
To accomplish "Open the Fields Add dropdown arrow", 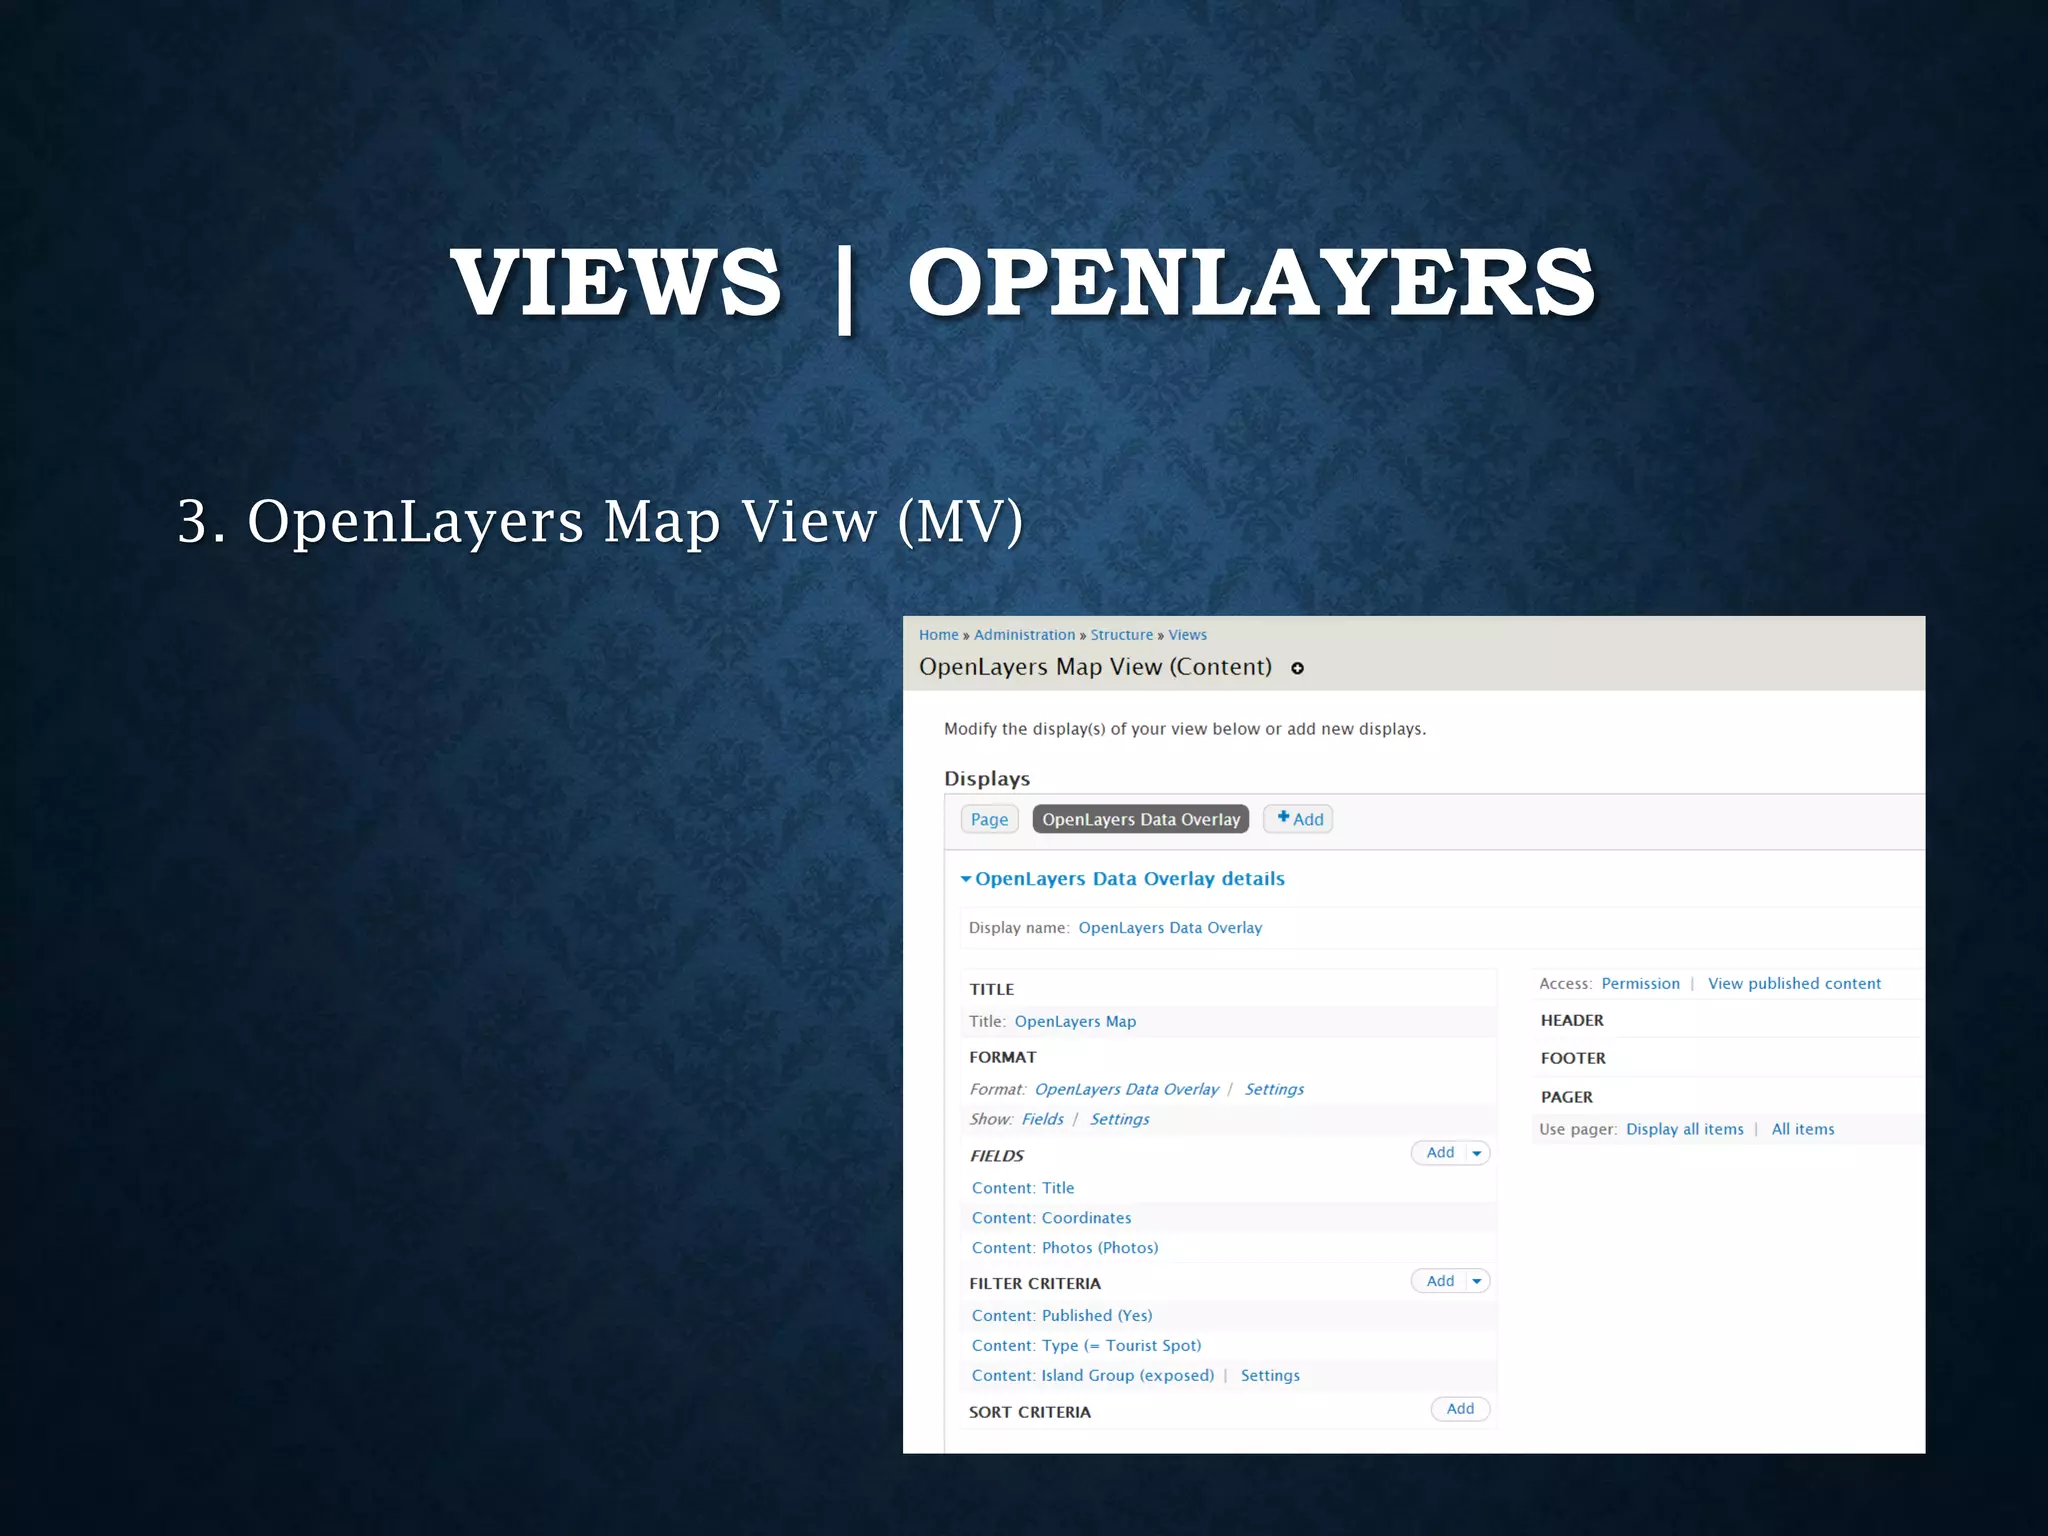I will pyautogui.click(x=1476, y=1153).
